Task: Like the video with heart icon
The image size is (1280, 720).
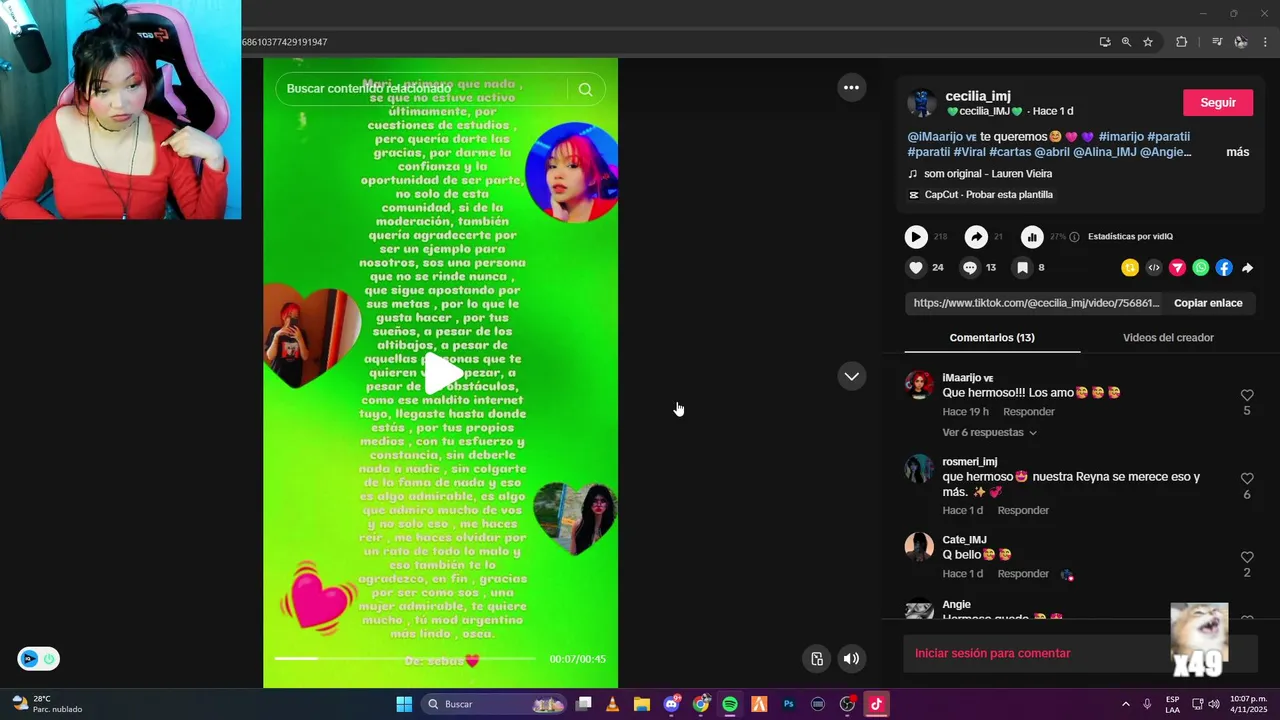Action: click(916, 268)
